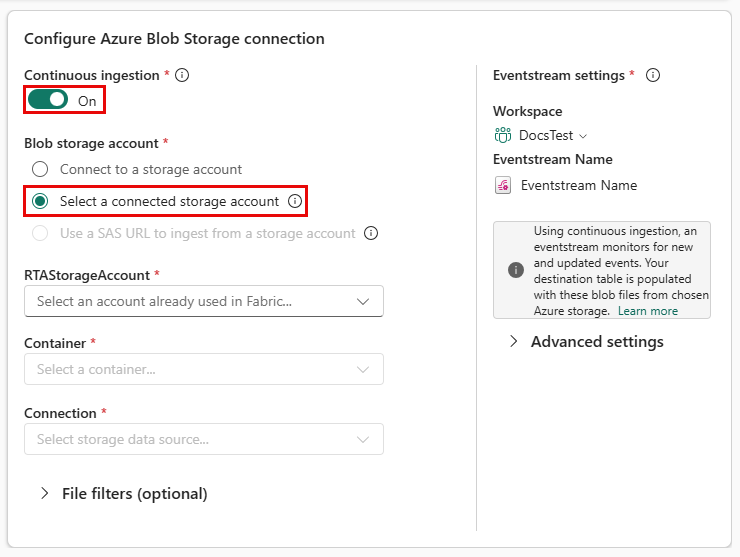Click the DocsTest workspace people icon

click(503, 135)
